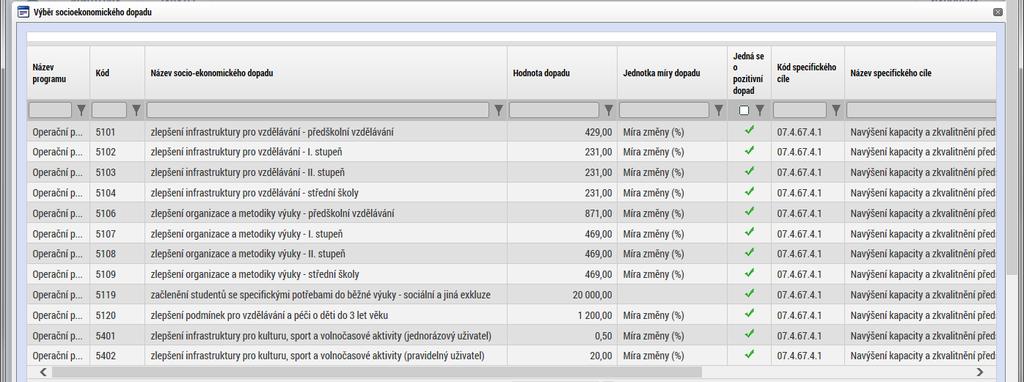The height and width of the screenshot is (382, 1024).
Task: Click green checkmark in row 5101
Action: pos(749,131)
